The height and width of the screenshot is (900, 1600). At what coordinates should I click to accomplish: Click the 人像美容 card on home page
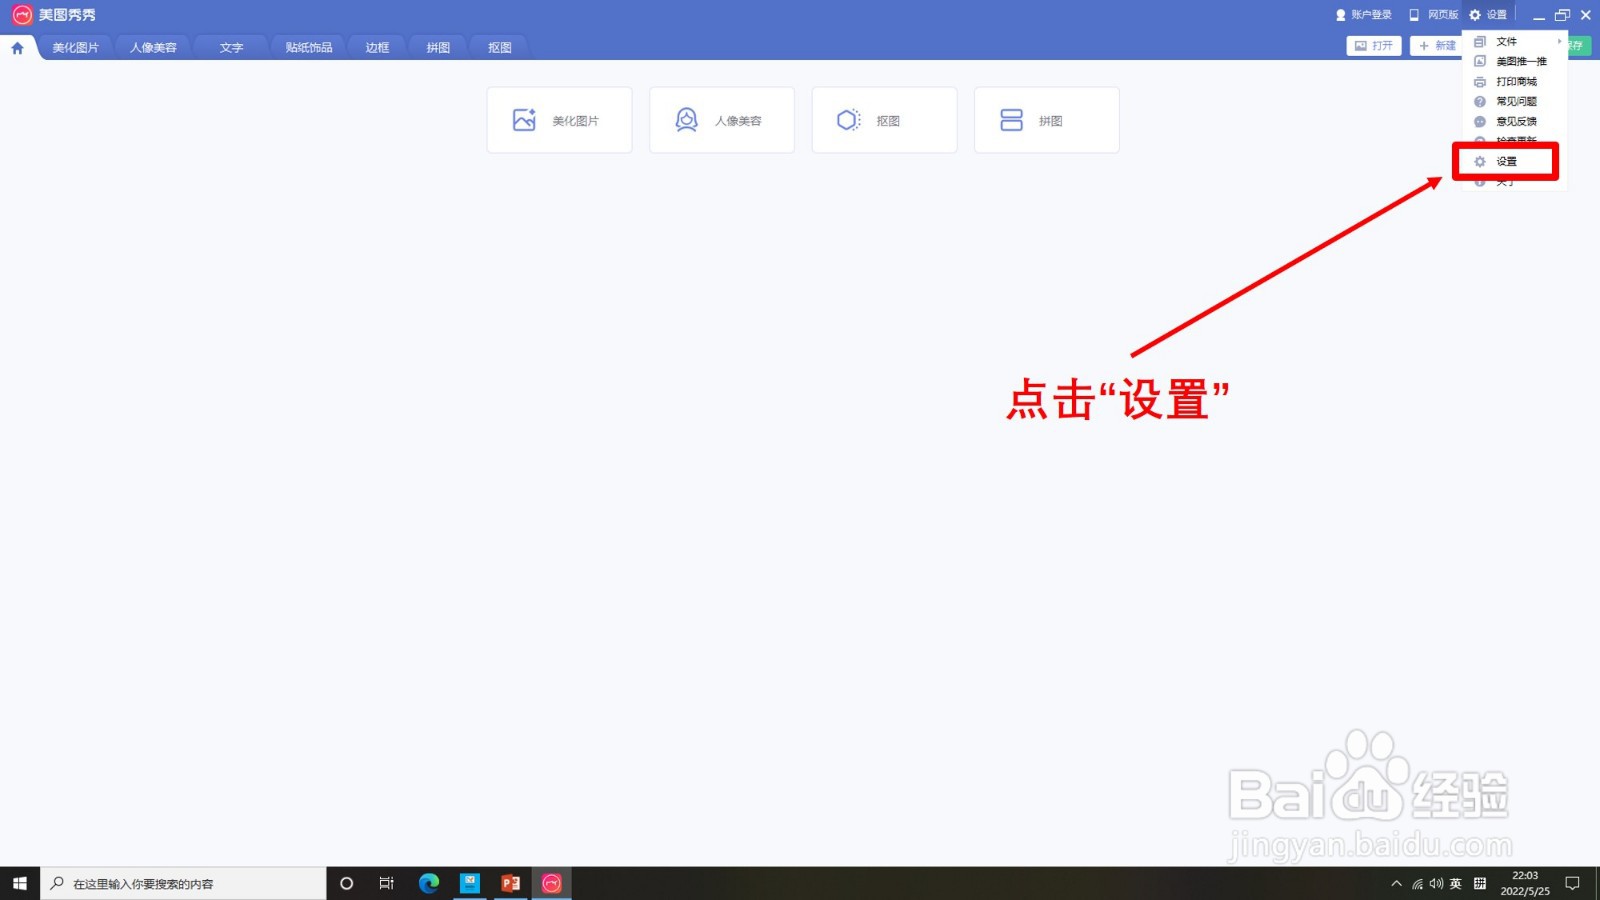click(x=722, y=120)
